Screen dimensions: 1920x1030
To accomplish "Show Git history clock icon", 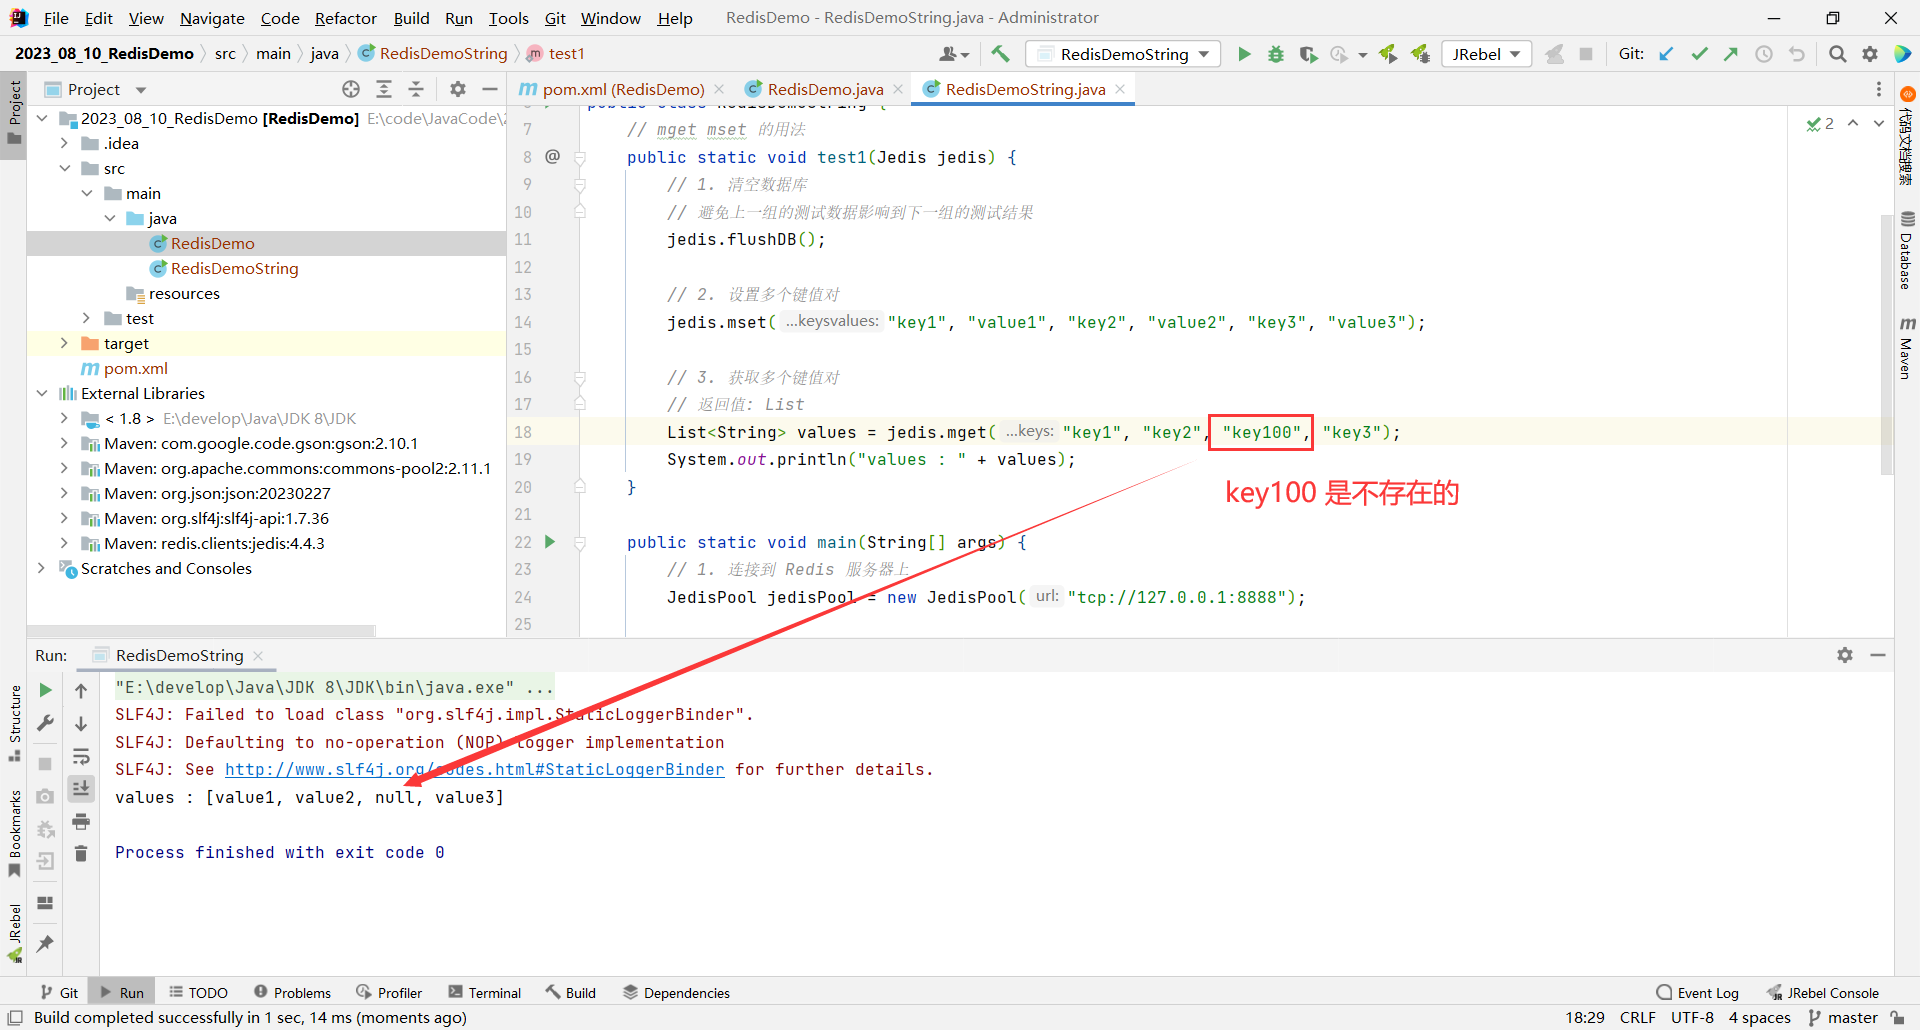I will coord(1764,54).
